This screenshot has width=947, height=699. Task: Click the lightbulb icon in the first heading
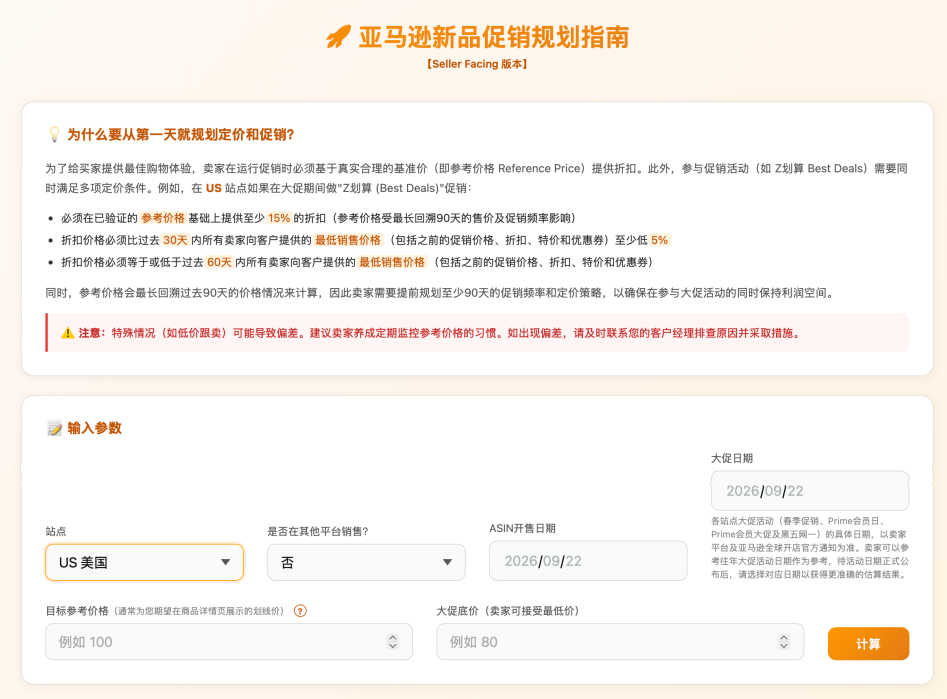click(x=54, y=134)
